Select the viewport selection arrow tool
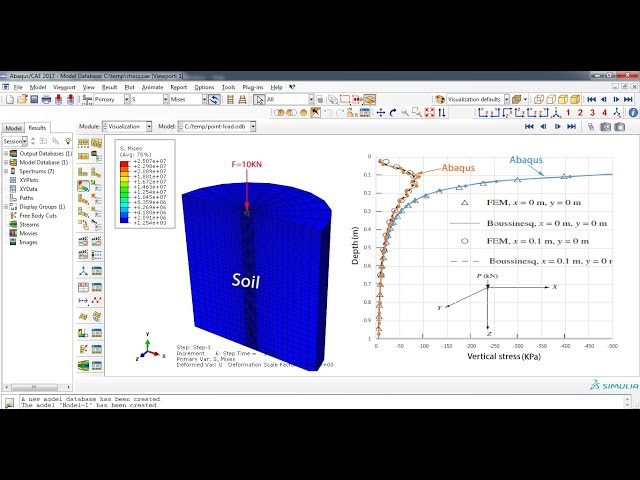Image resolution: width=640 pixels, height=480 pixels. tap(259, 99)
